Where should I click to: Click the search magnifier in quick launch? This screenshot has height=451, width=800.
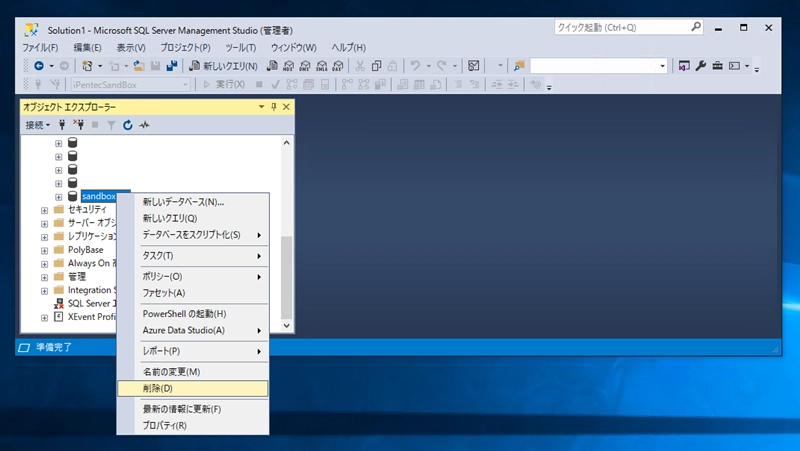[696, 27]
